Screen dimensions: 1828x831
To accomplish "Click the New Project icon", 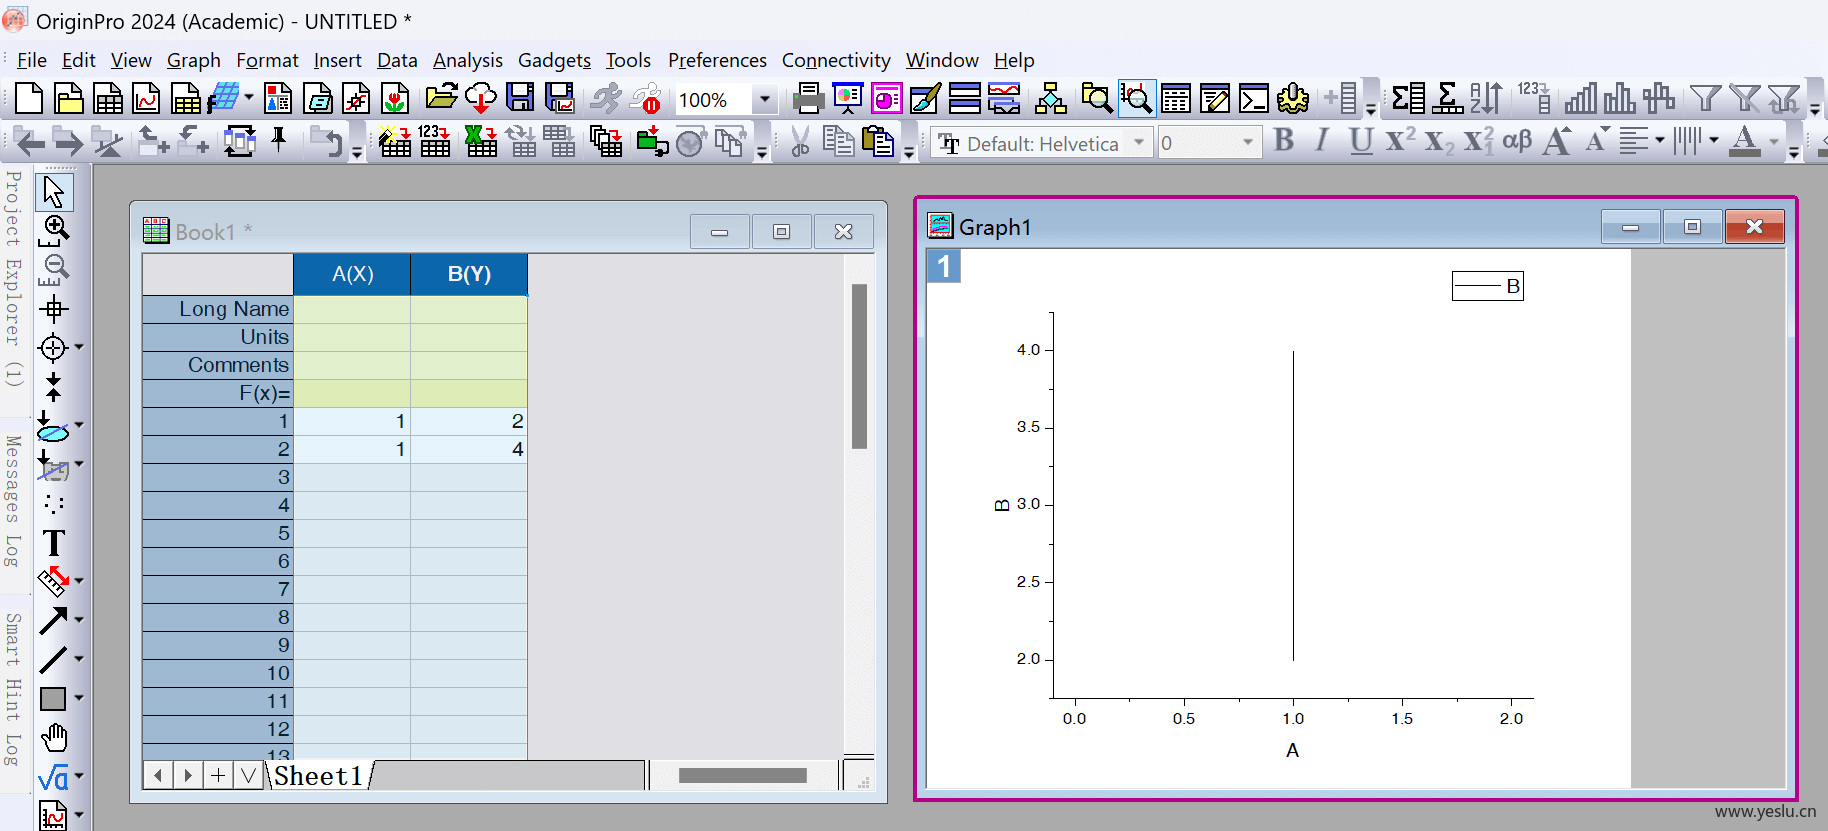I will pyautogui.click(x=29, y=99).
